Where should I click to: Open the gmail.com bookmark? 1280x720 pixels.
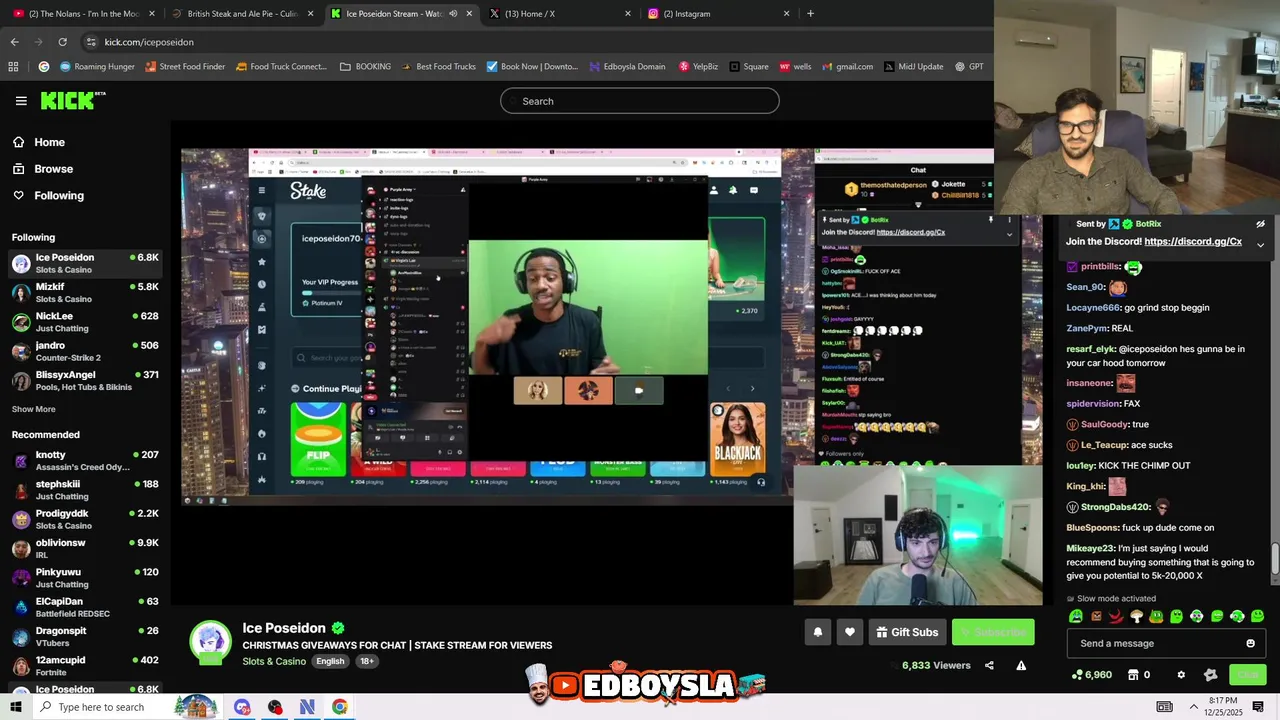tap(846, 67)
